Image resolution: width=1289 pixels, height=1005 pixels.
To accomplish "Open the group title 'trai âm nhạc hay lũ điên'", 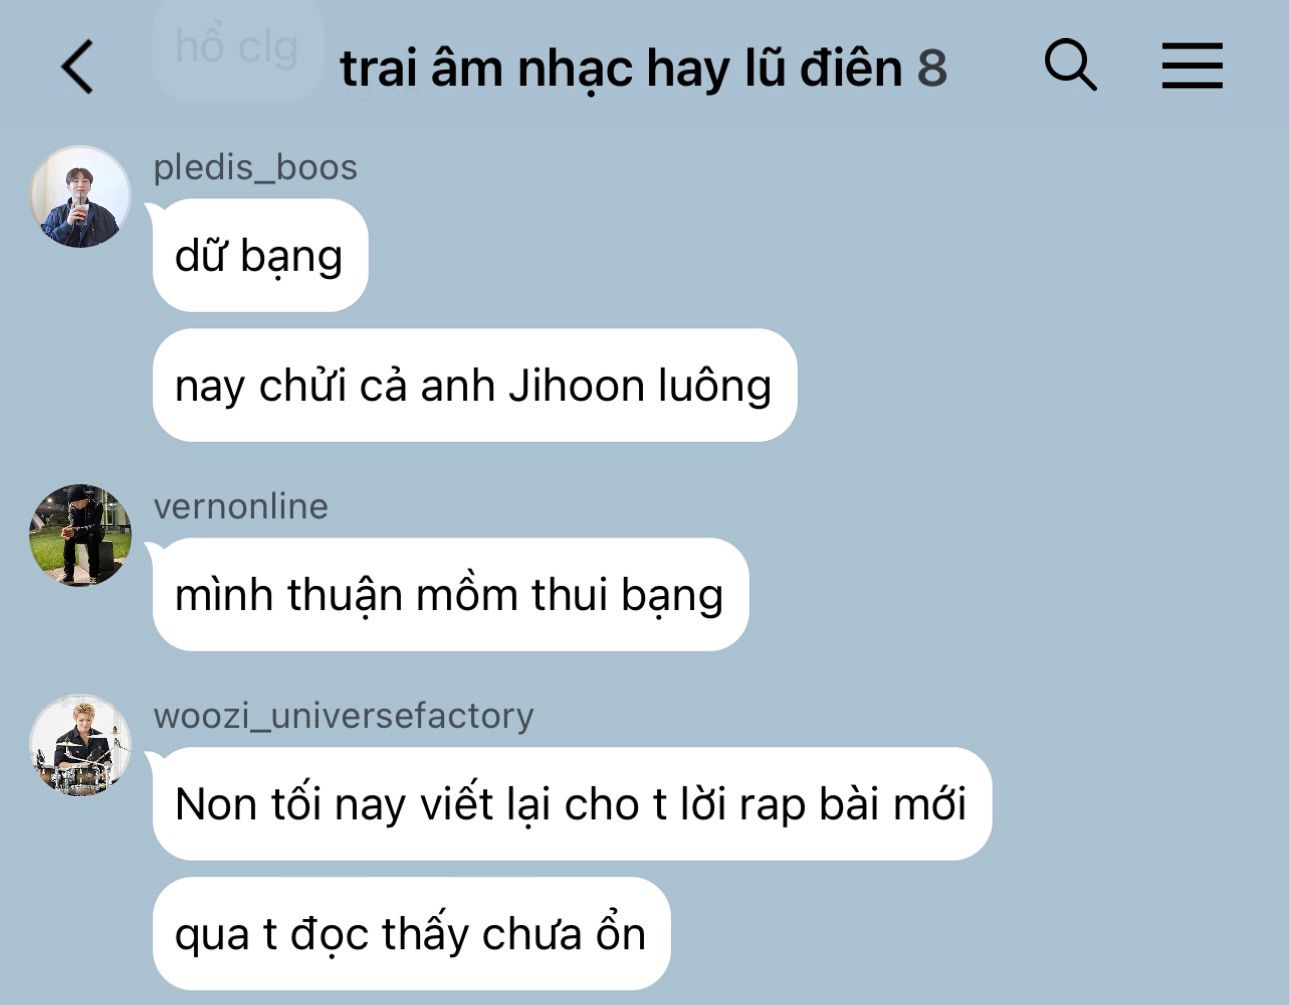I will coord(621,69).
